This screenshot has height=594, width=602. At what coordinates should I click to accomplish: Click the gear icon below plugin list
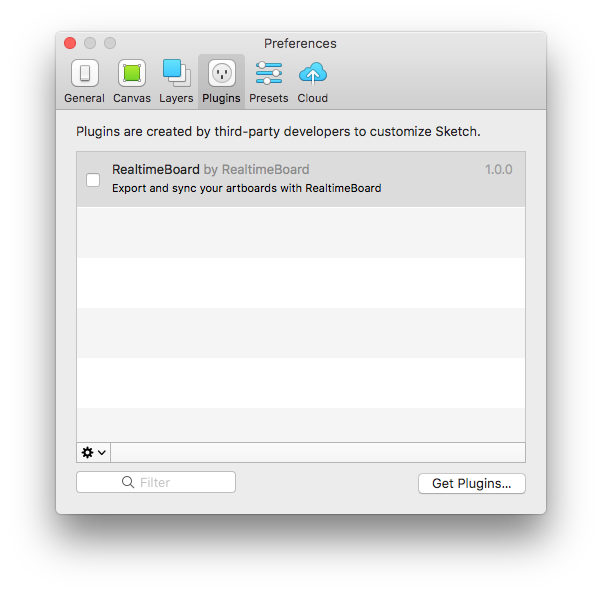[x=88, y=453]
